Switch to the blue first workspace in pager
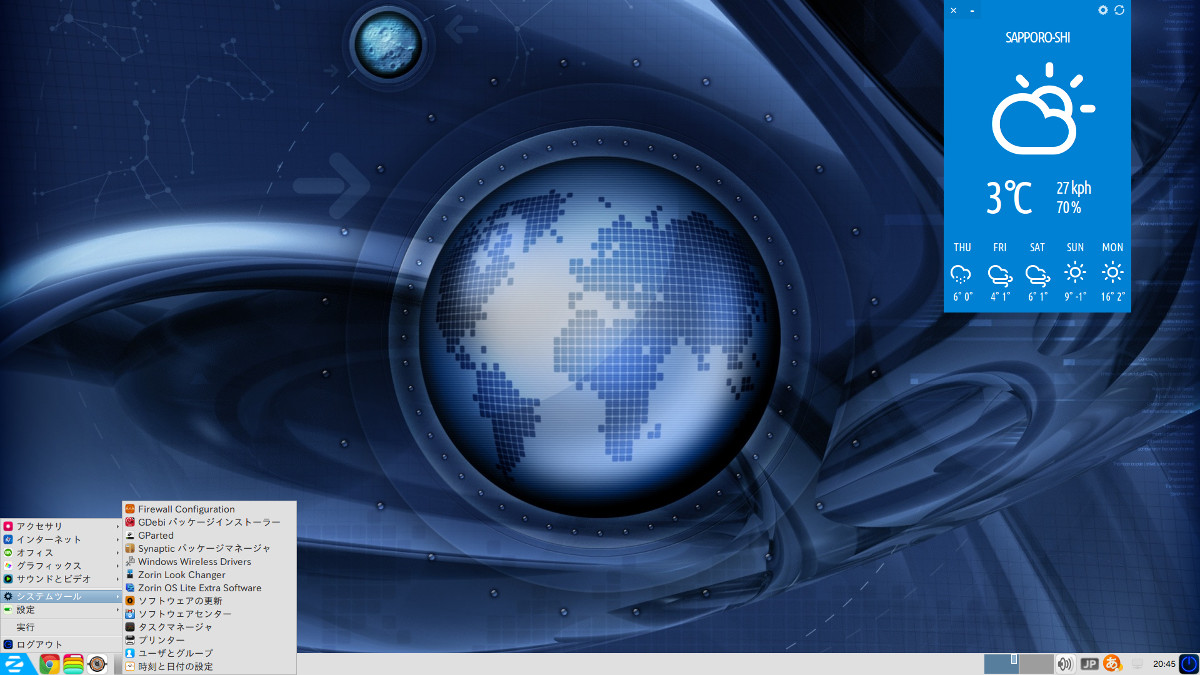This screenshot has height=675, width=1200. coord(1001,664)
